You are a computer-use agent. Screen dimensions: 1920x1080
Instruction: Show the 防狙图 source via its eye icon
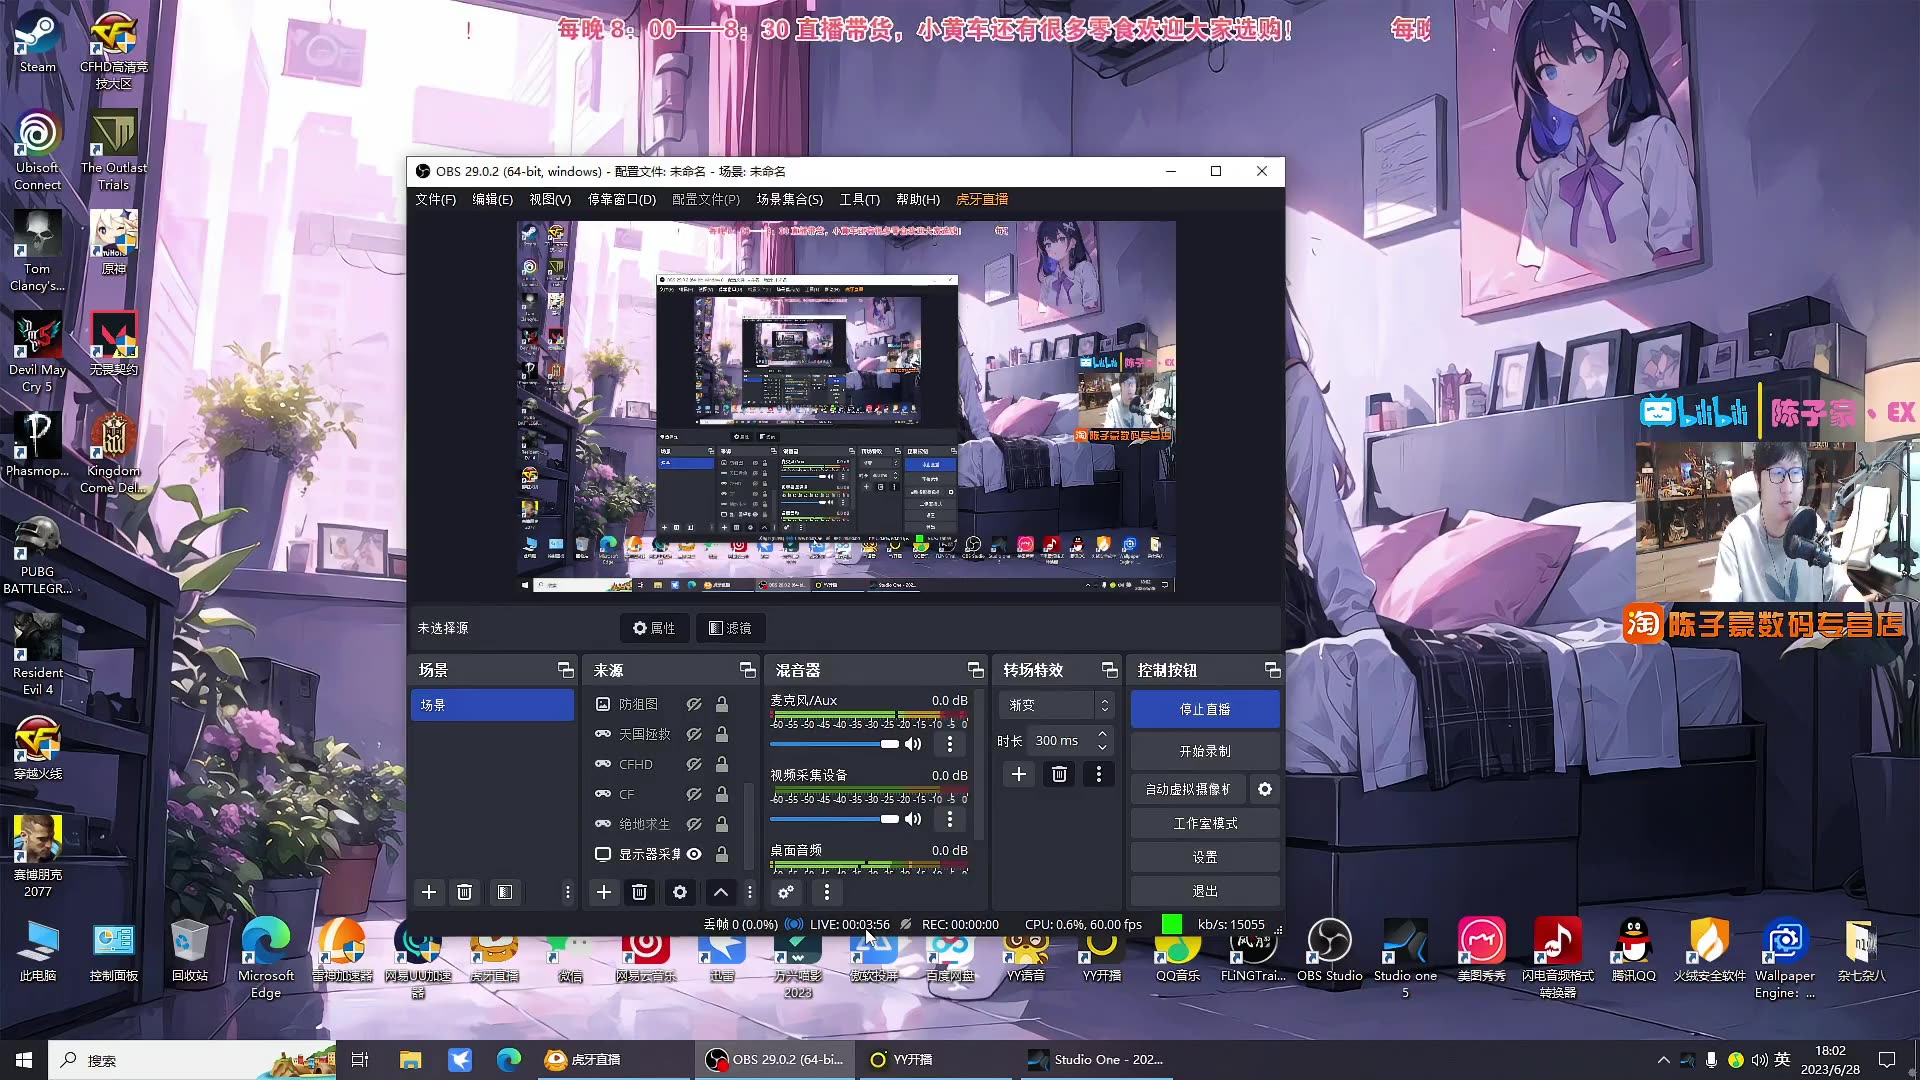[x=694, y=704]
